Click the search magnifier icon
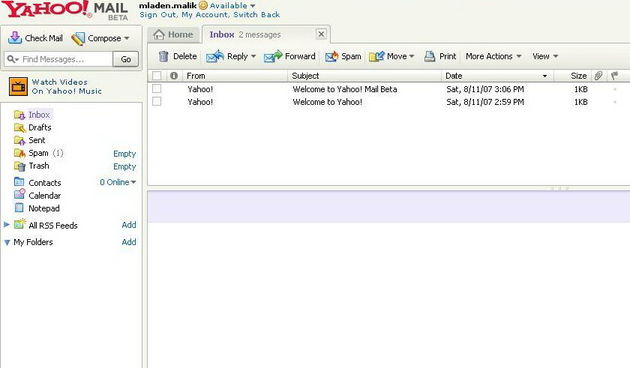The height and width of the screenshot is (368, 630). (x=11, y=59)
